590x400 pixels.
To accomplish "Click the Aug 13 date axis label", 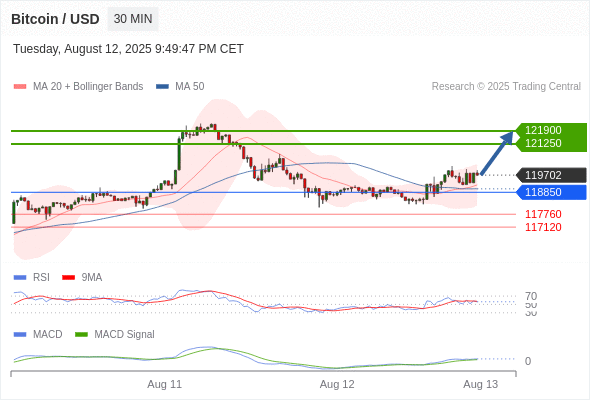I will pos(481,384).
